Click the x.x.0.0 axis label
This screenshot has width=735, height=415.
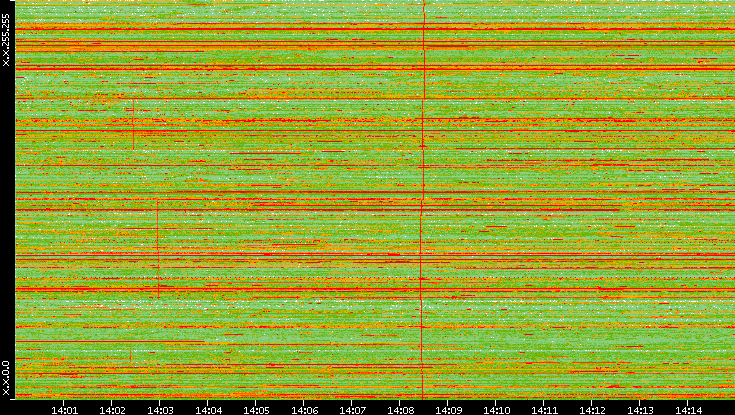(6, 378)
